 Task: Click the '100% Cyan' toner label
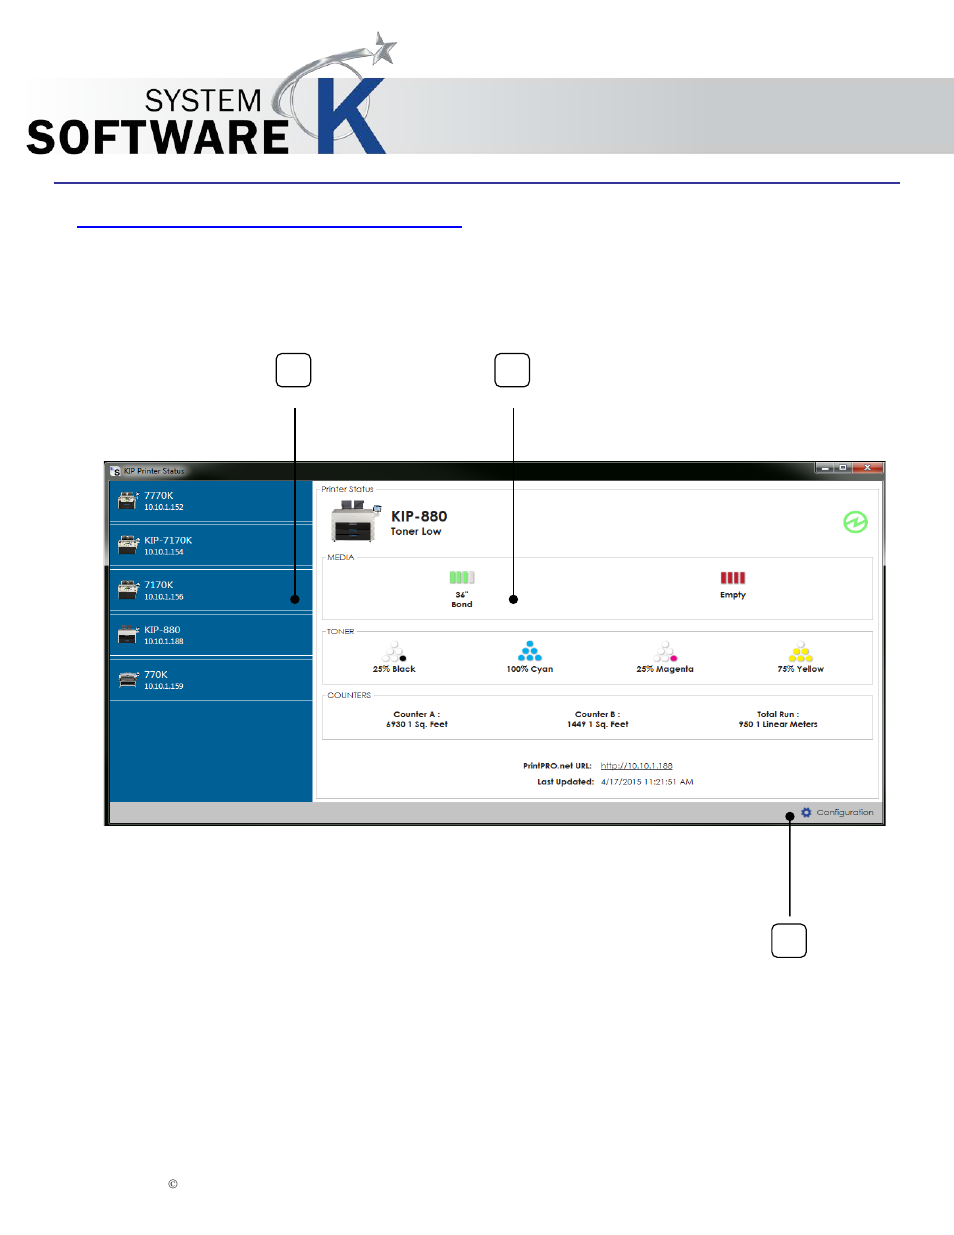pyautogui.click(x=530, y=669)
